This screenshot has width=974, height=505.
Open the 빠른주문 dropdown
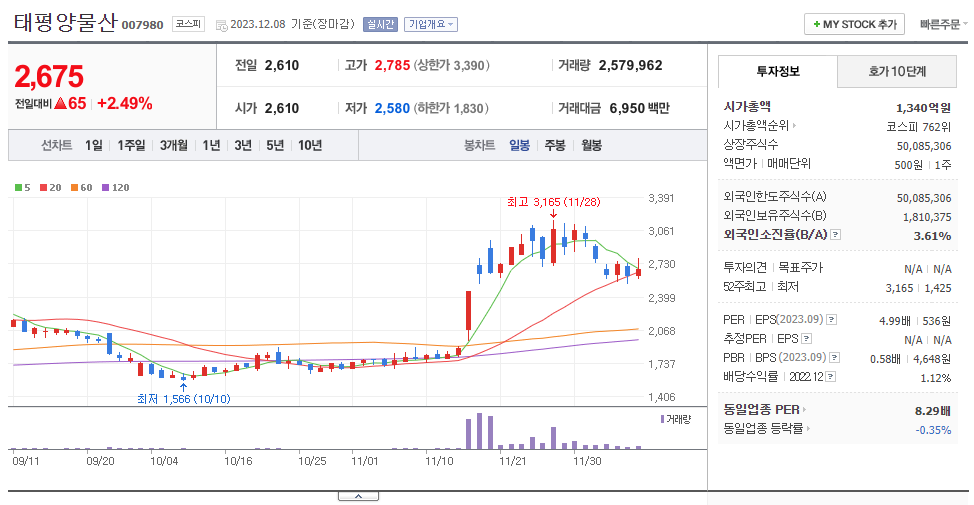pos(944,24)
